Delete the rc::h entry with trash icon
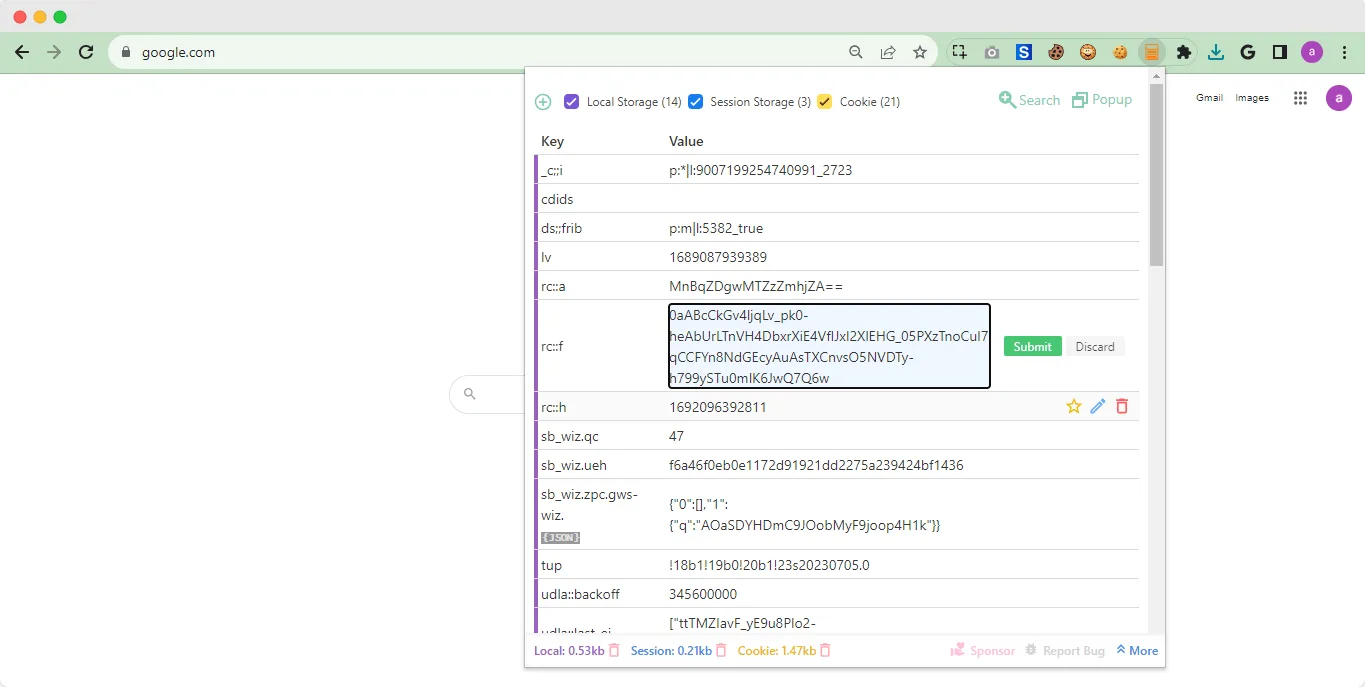The image size is (1365, 687). 1122,406
